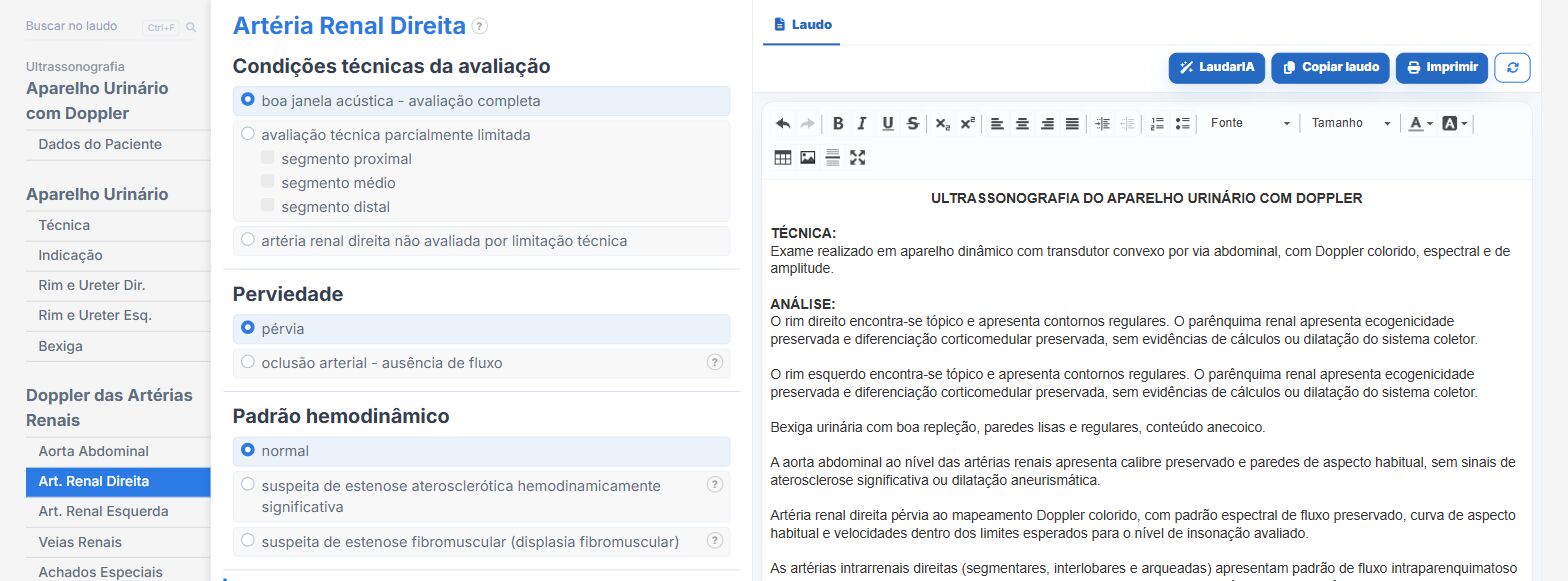The width and height of the screenshot is (1568, 581).
Task: Open Aorta Abdominal section
Action: pos(118,451)
